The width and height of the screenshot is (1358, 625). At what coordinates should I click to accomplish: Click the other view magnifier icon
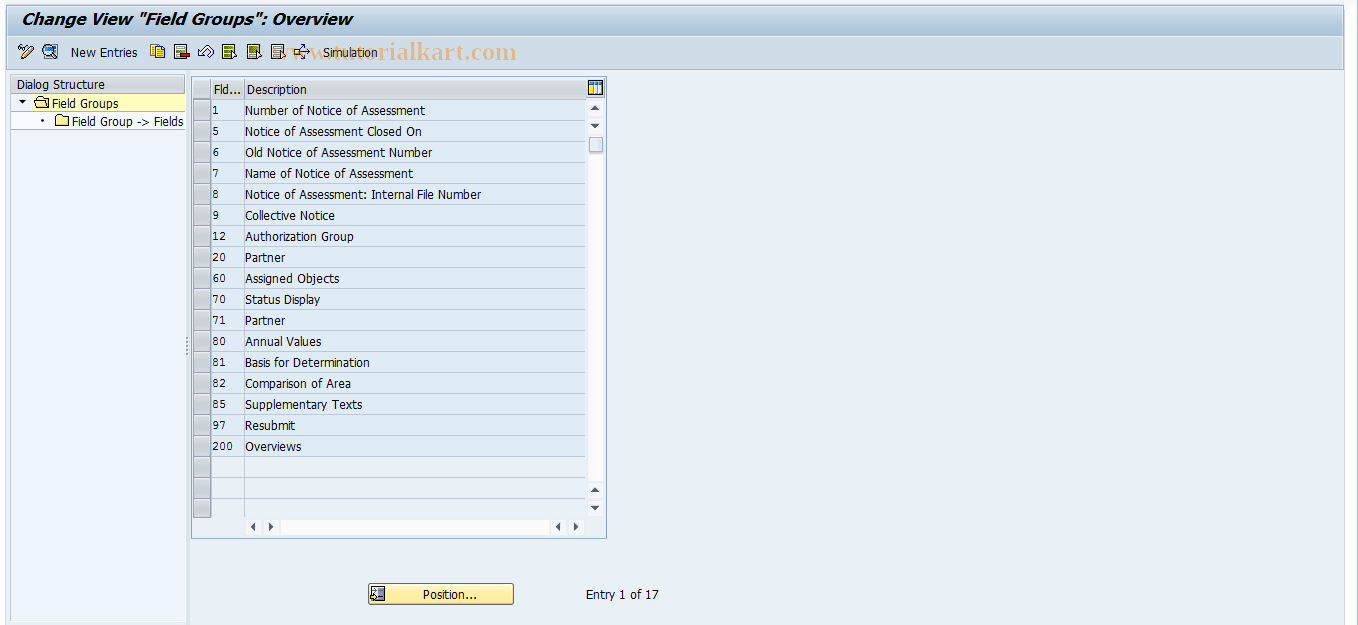(50, 52)
